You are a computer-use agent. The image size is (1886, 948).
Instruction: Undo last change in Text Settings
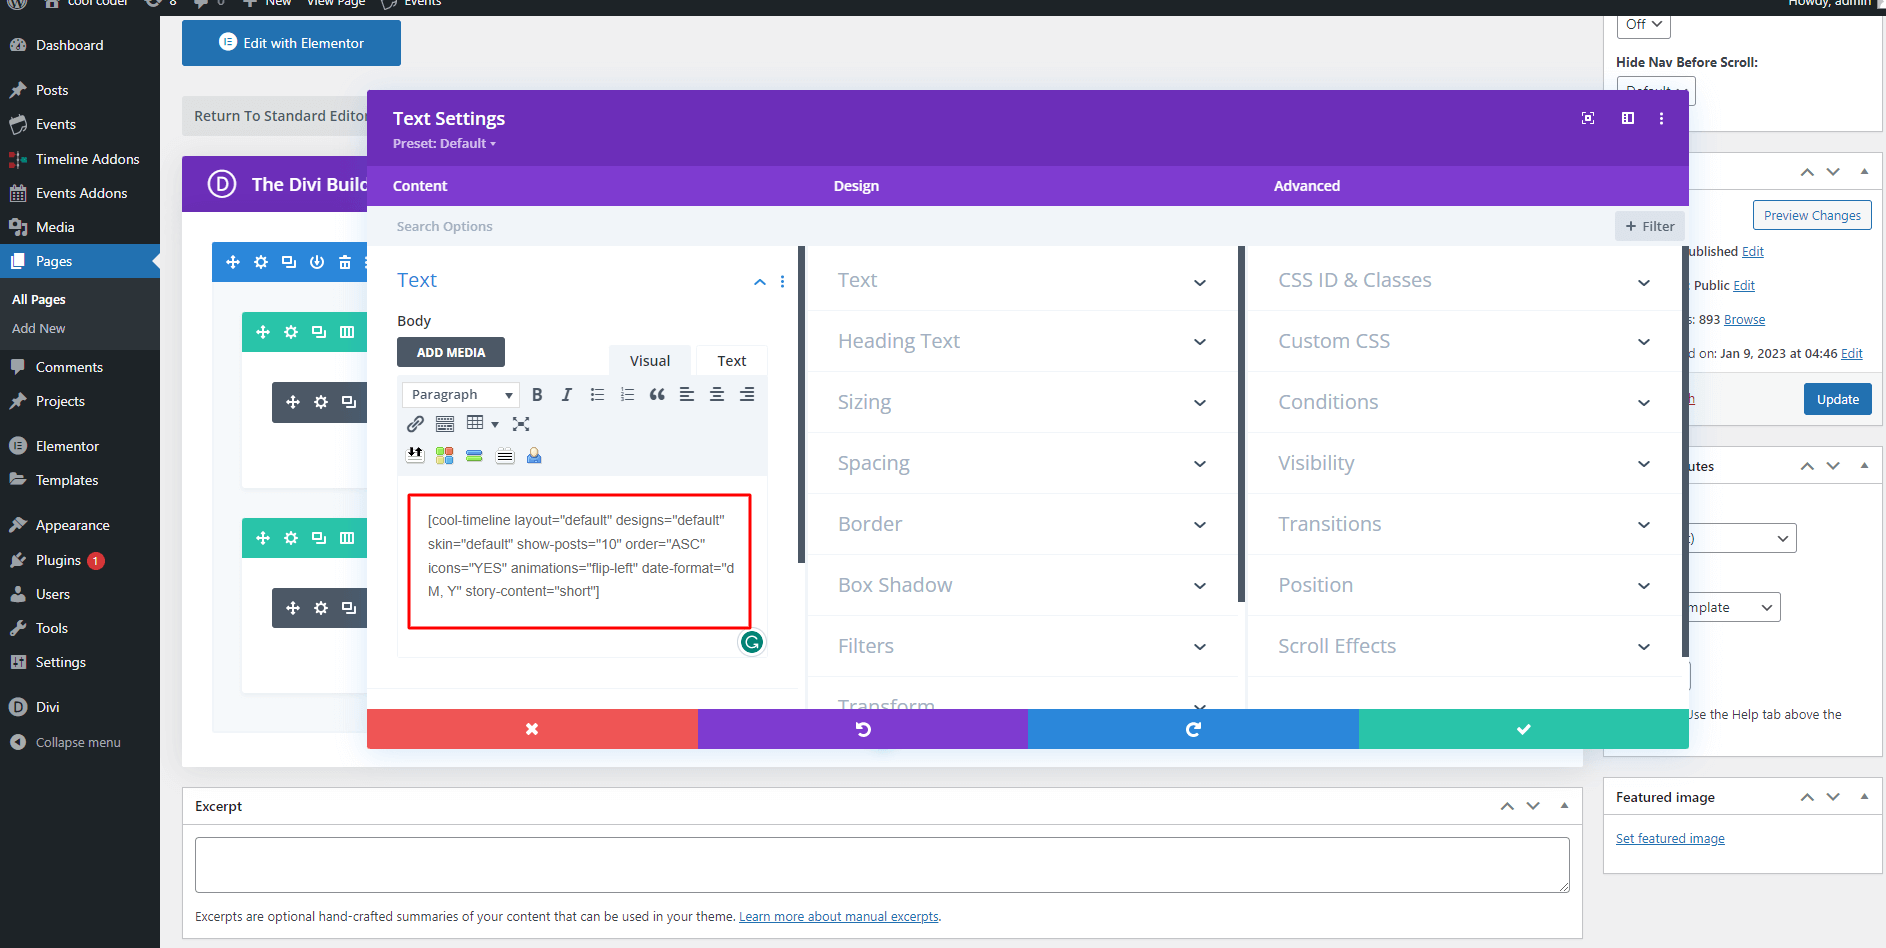863,729
